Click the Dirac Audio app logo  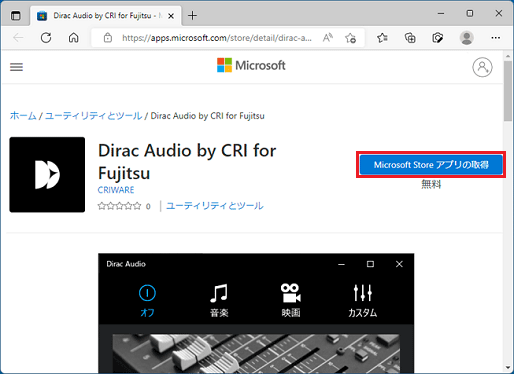tap(47, 175)
